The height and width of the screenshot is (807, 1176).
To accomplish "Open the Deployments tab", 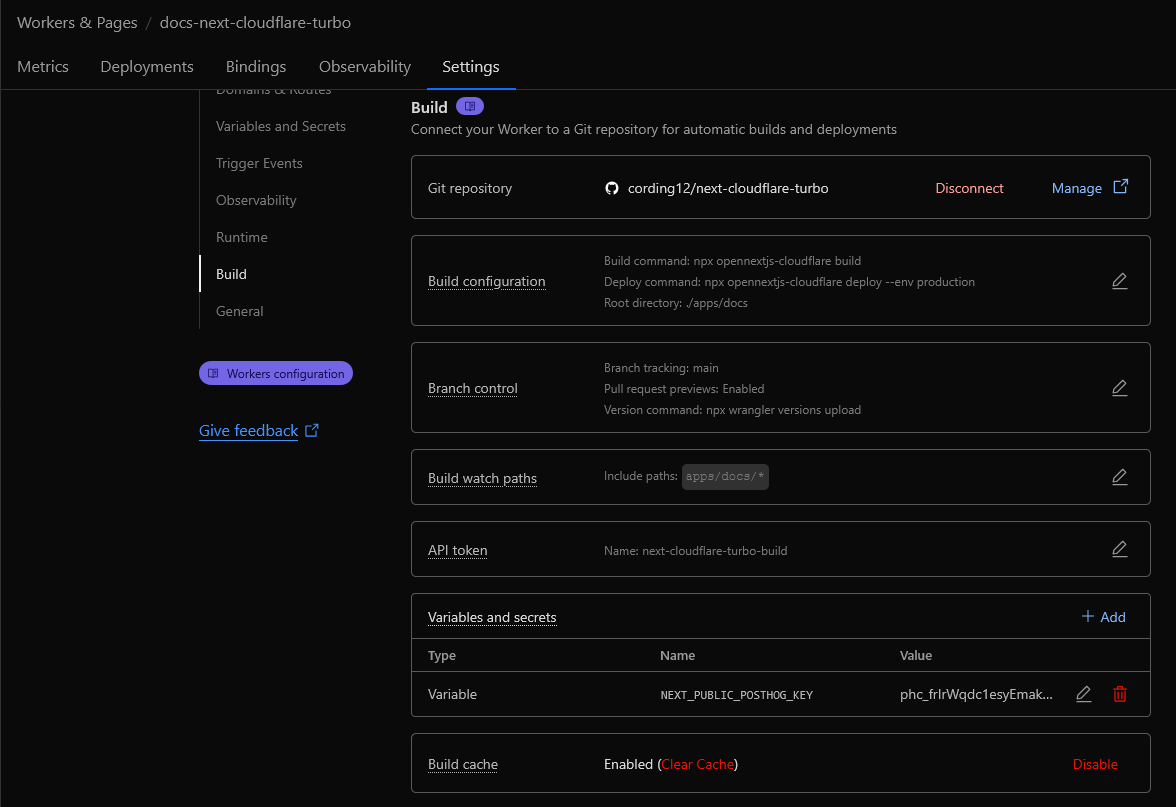I will click(x=147, y=67).
